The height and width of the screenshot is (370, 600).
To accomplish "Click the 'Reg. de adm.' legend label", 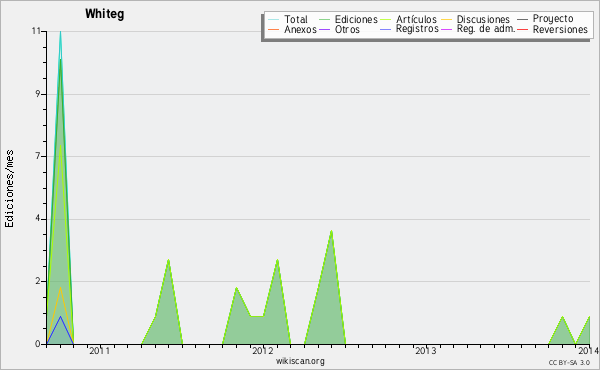I will pos(486,29).
